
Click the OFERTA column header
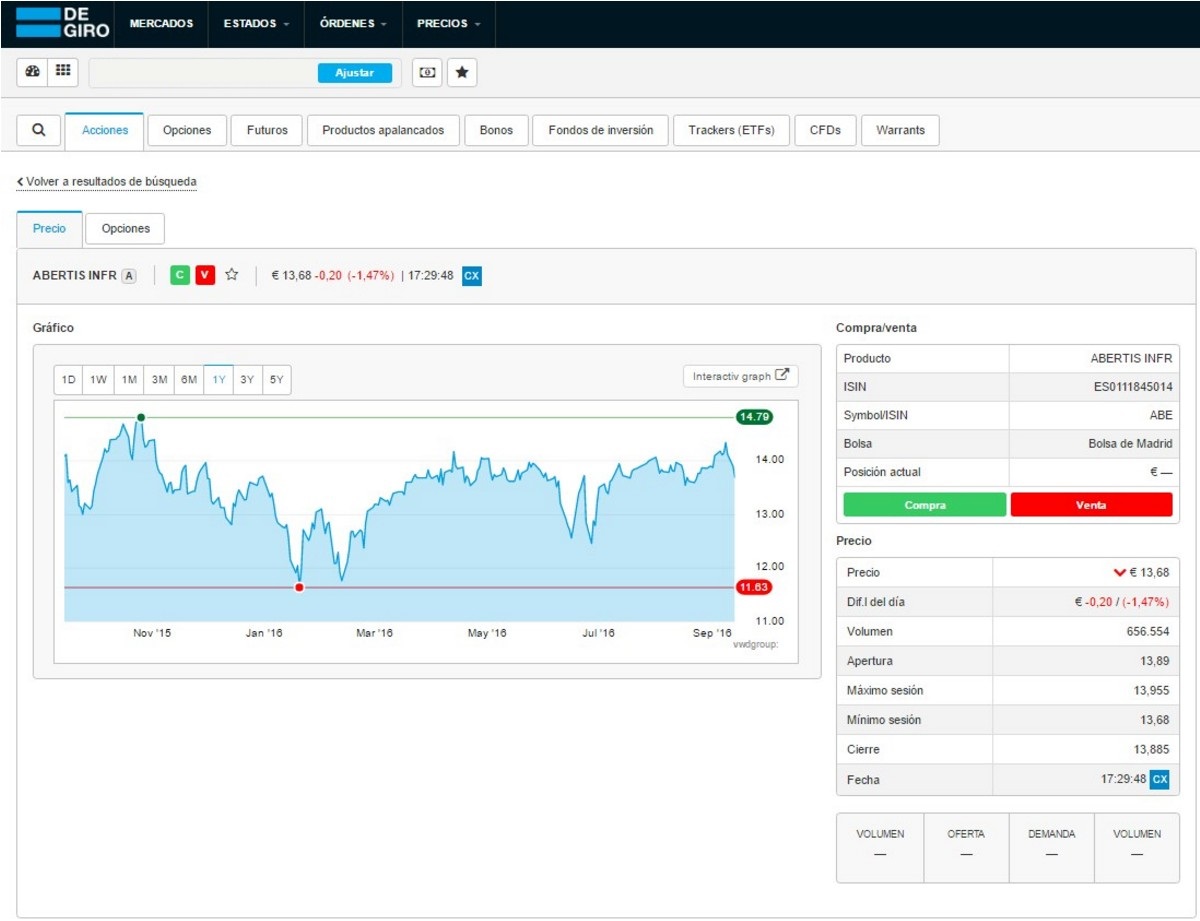(x=966, y=834)
